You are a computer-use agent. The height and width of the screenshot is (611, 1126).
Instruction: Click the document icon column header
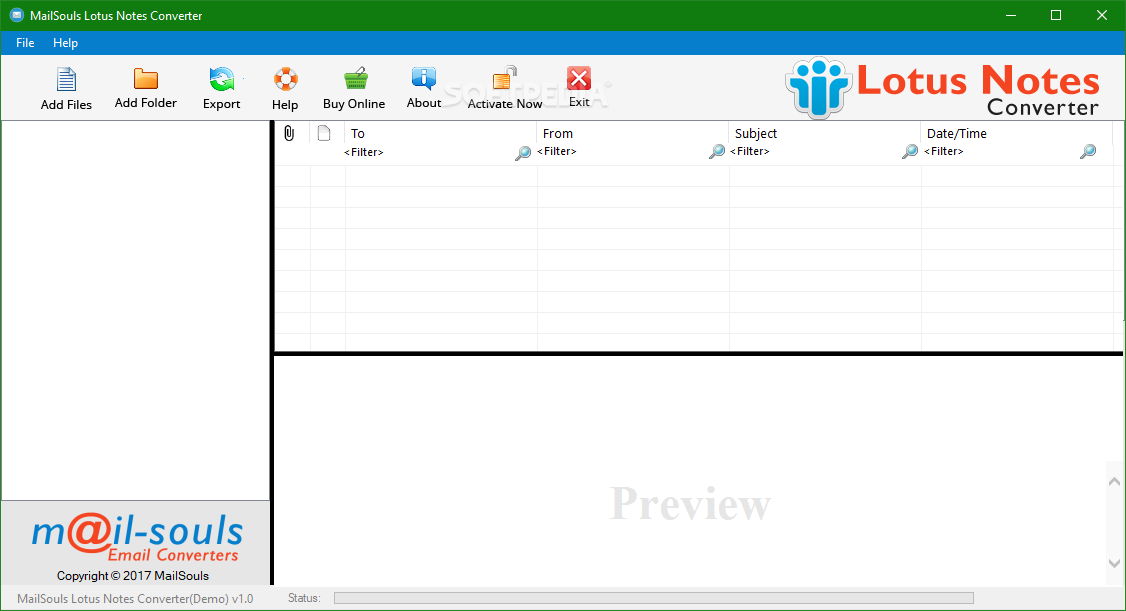324,133
